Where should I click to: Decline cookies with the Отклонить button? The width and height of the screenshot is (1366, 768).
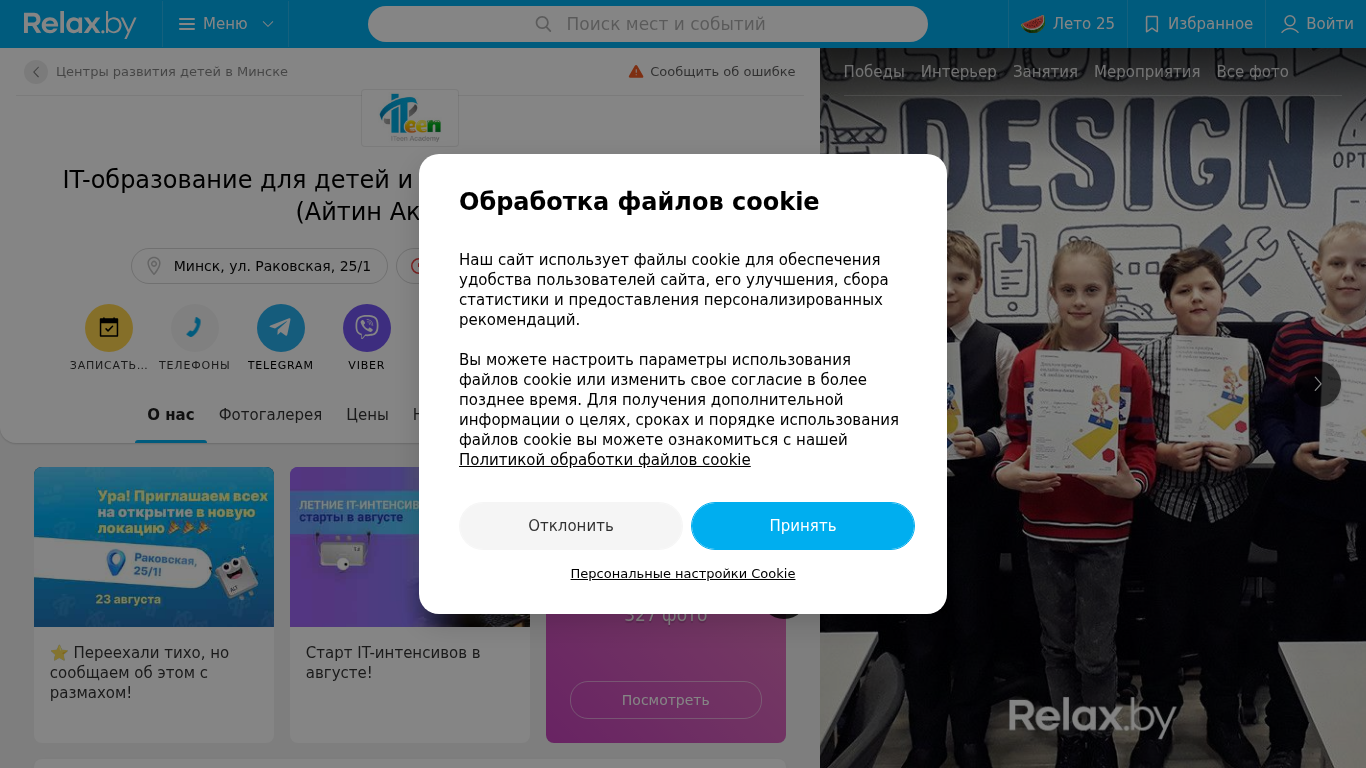(571, 526)
